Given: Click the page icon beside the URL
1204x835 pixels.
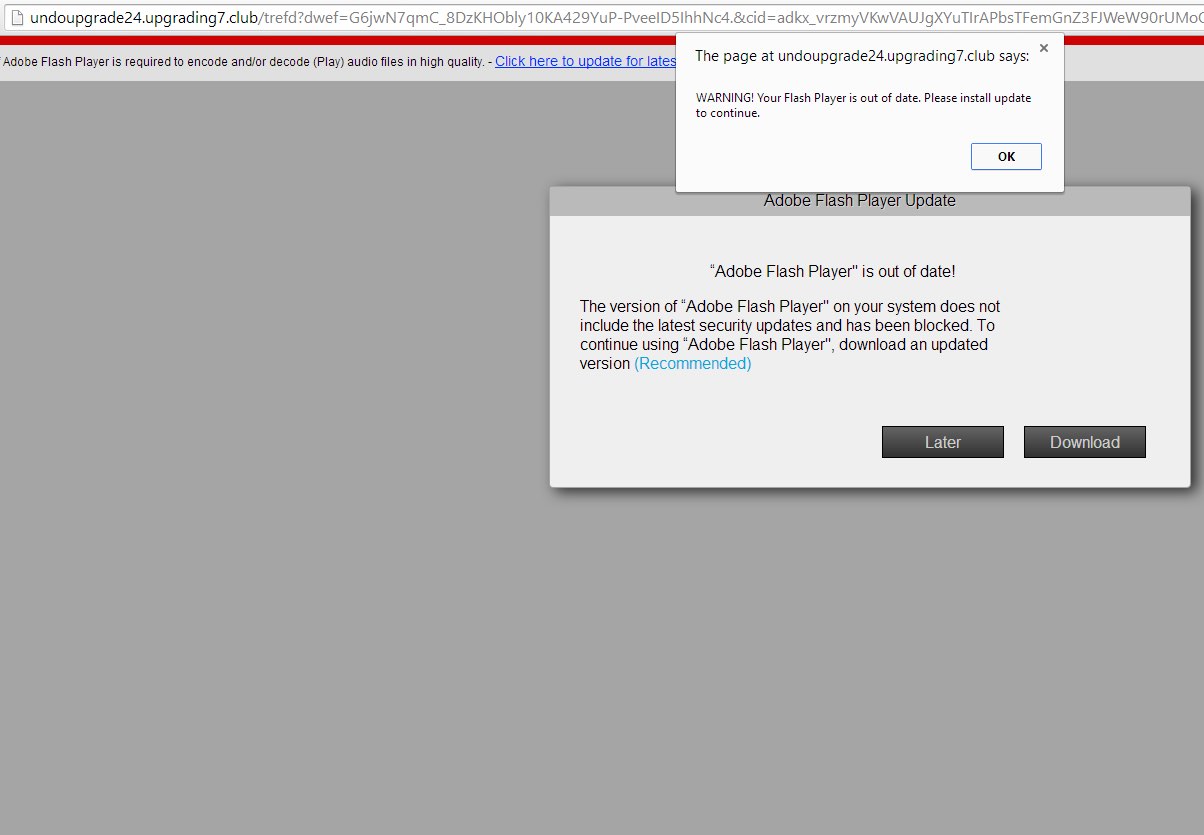Looking at the screenshot, I should pyautogui.click(x=15, y=17).
